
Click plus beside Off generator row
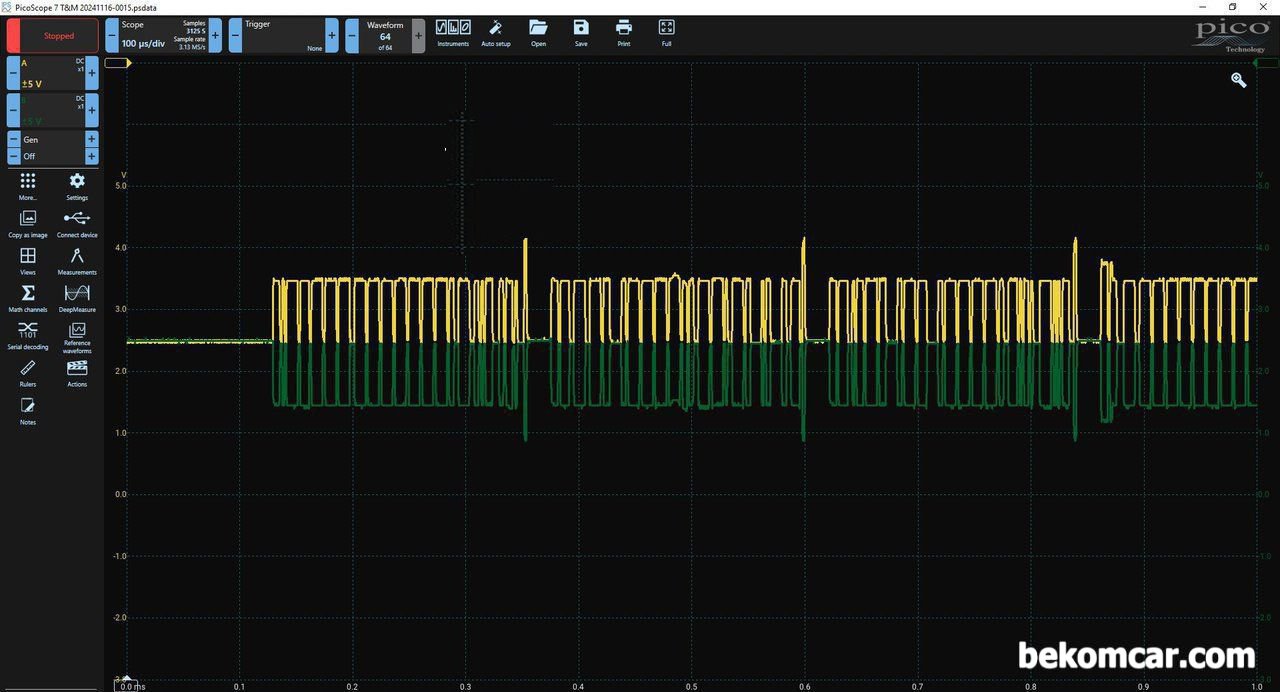pos(92,156)
